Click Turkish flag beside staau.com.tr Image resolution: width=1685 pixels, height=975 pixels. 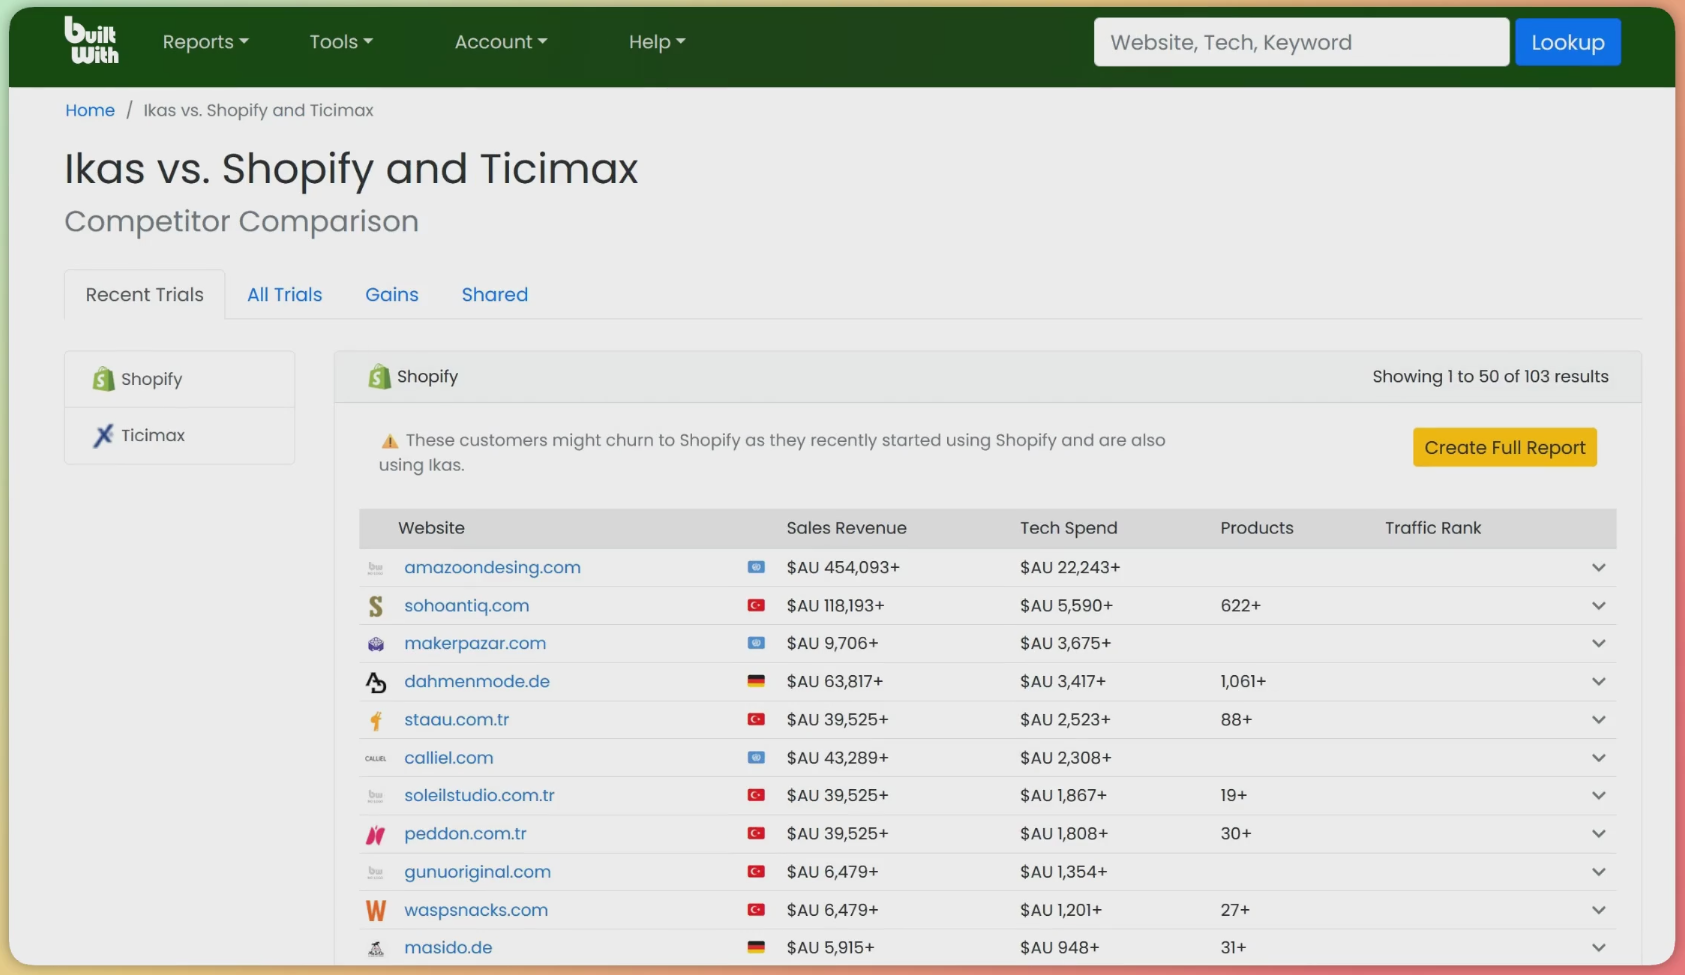756,719
